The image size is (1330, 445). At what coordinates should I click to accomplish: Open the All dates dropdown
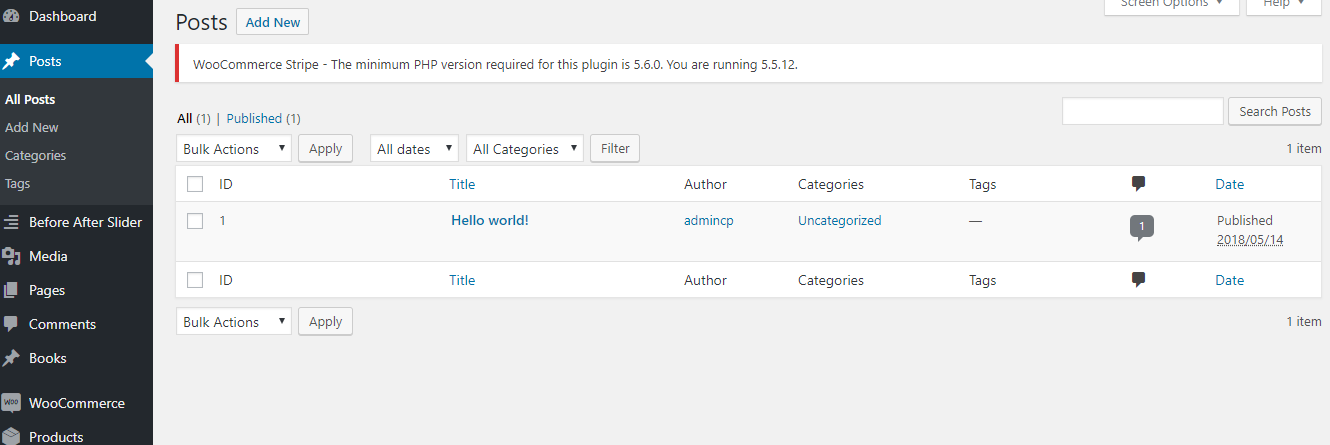pyautogui.click(x=415, y=149)
